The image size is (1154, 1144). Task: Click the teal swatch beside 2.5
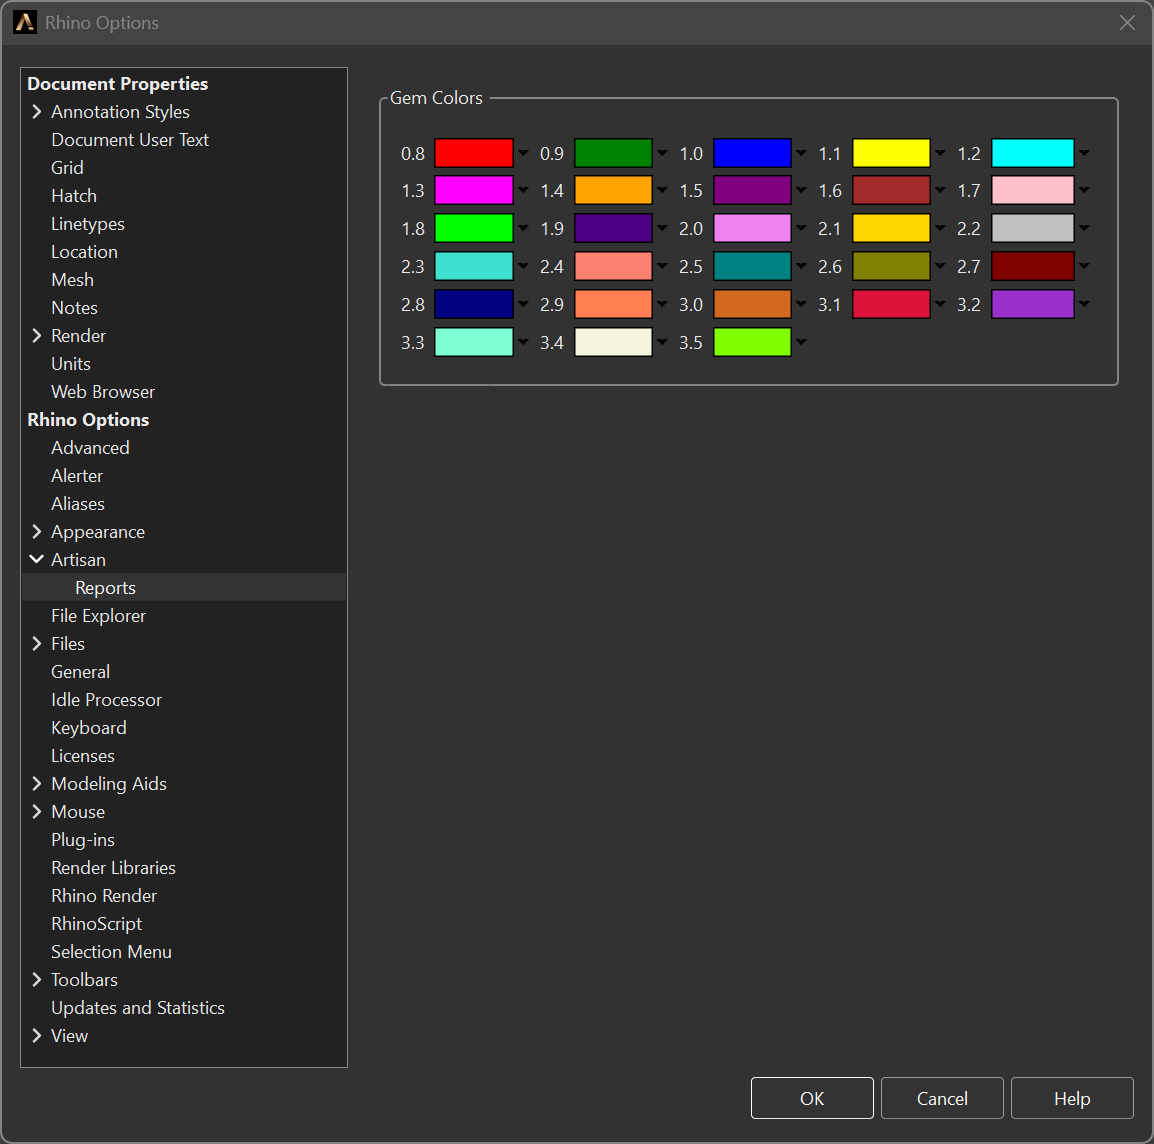pos(752,266)
